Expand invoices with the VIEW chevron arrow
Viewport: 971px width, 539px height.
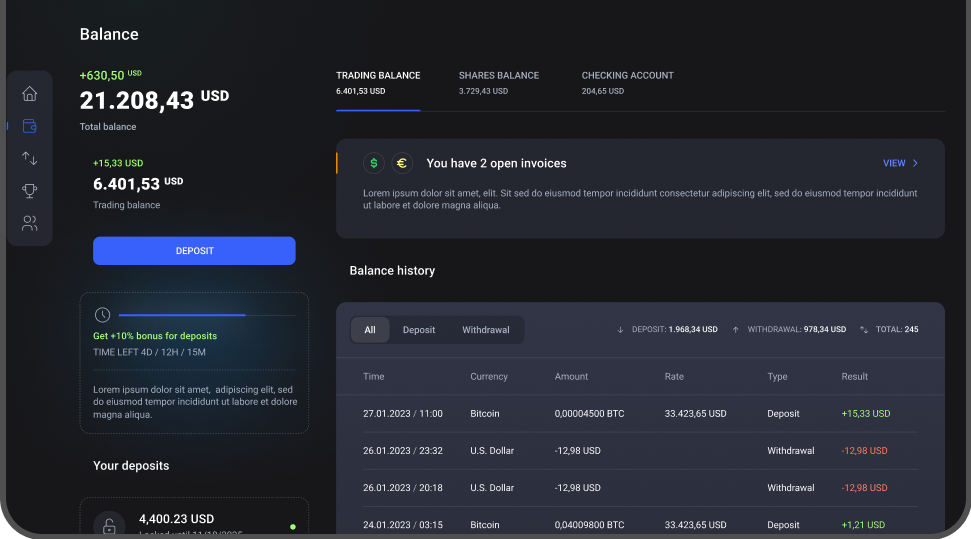coord(915,163)
